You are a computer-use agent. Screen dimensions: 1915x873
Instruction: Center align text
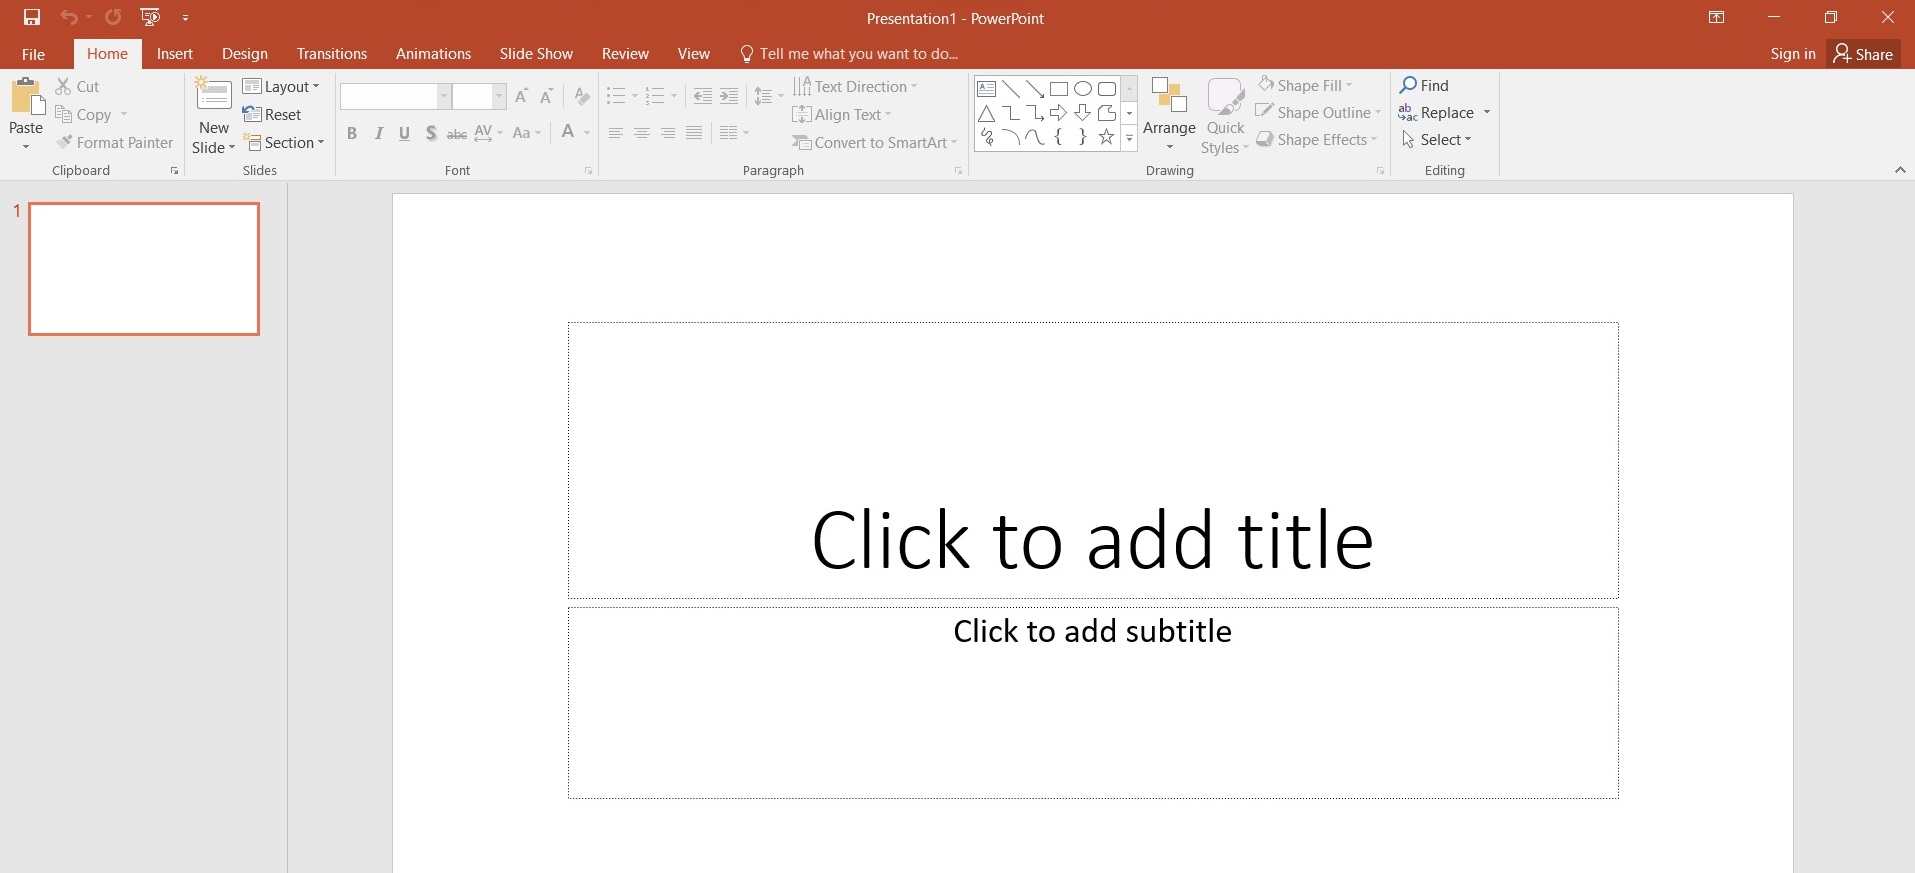tap(642, 133)
